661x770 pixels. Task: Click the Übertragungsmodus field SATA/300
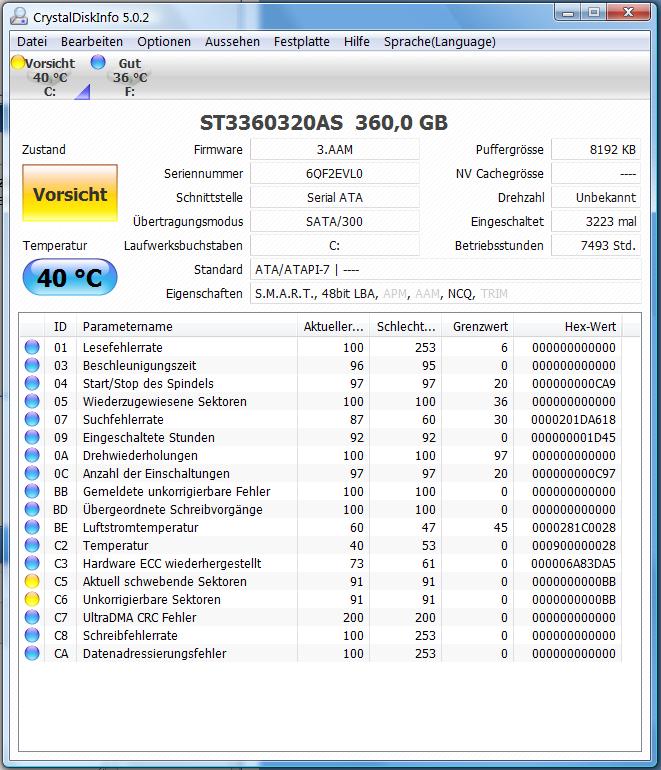coord(334,221)
